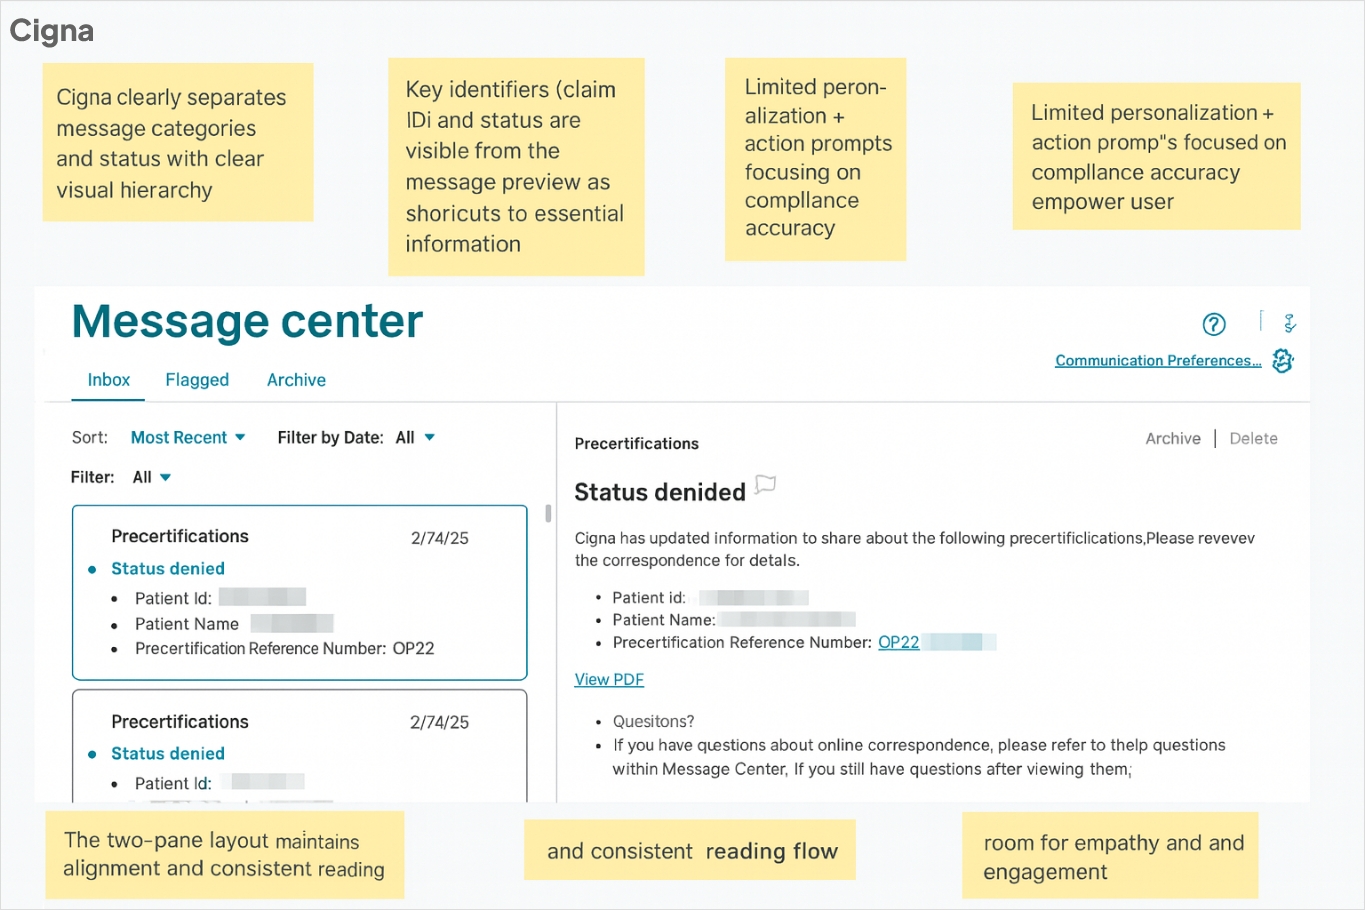Screen dimensions: 1365x910
Task: Click the icon right of the help divider
Action: coord(1290,323)
